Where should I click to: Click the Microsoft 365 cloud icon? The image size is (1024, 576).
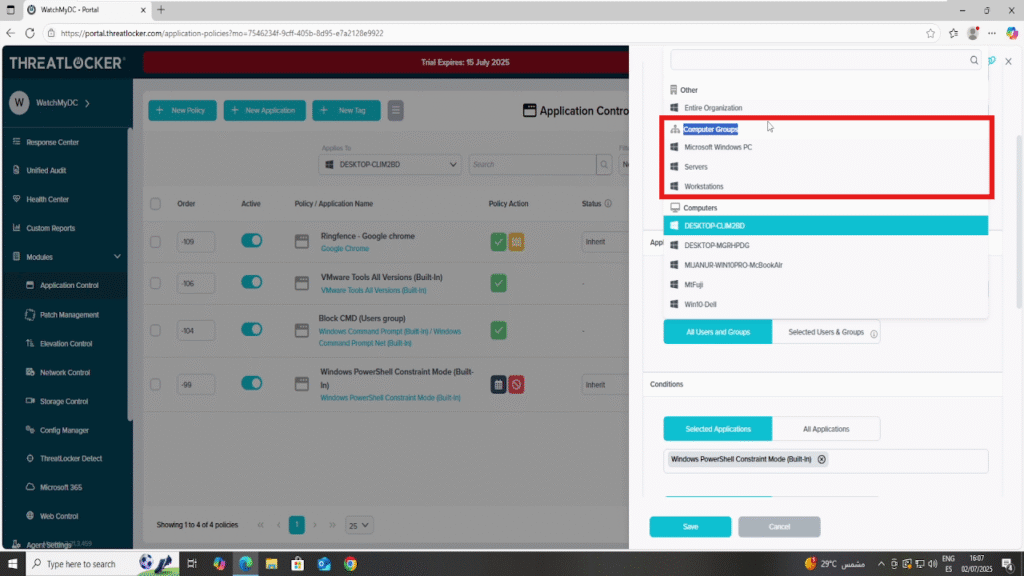(x=30, y=487)
